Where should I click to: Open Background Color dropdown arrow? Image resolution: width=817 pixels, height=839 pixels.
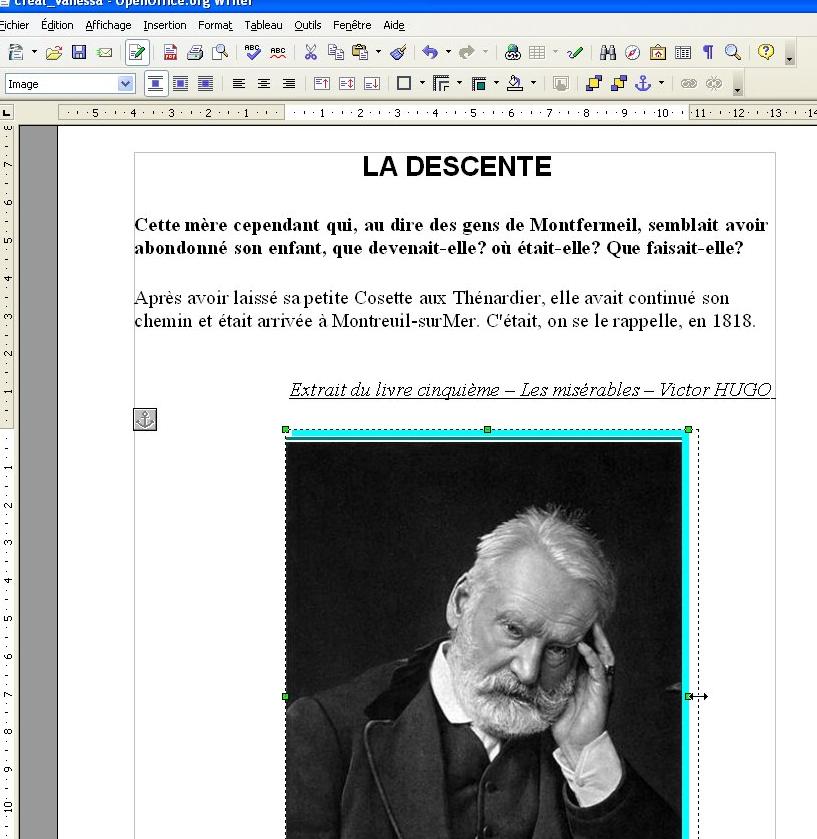[x=534, y=83]
